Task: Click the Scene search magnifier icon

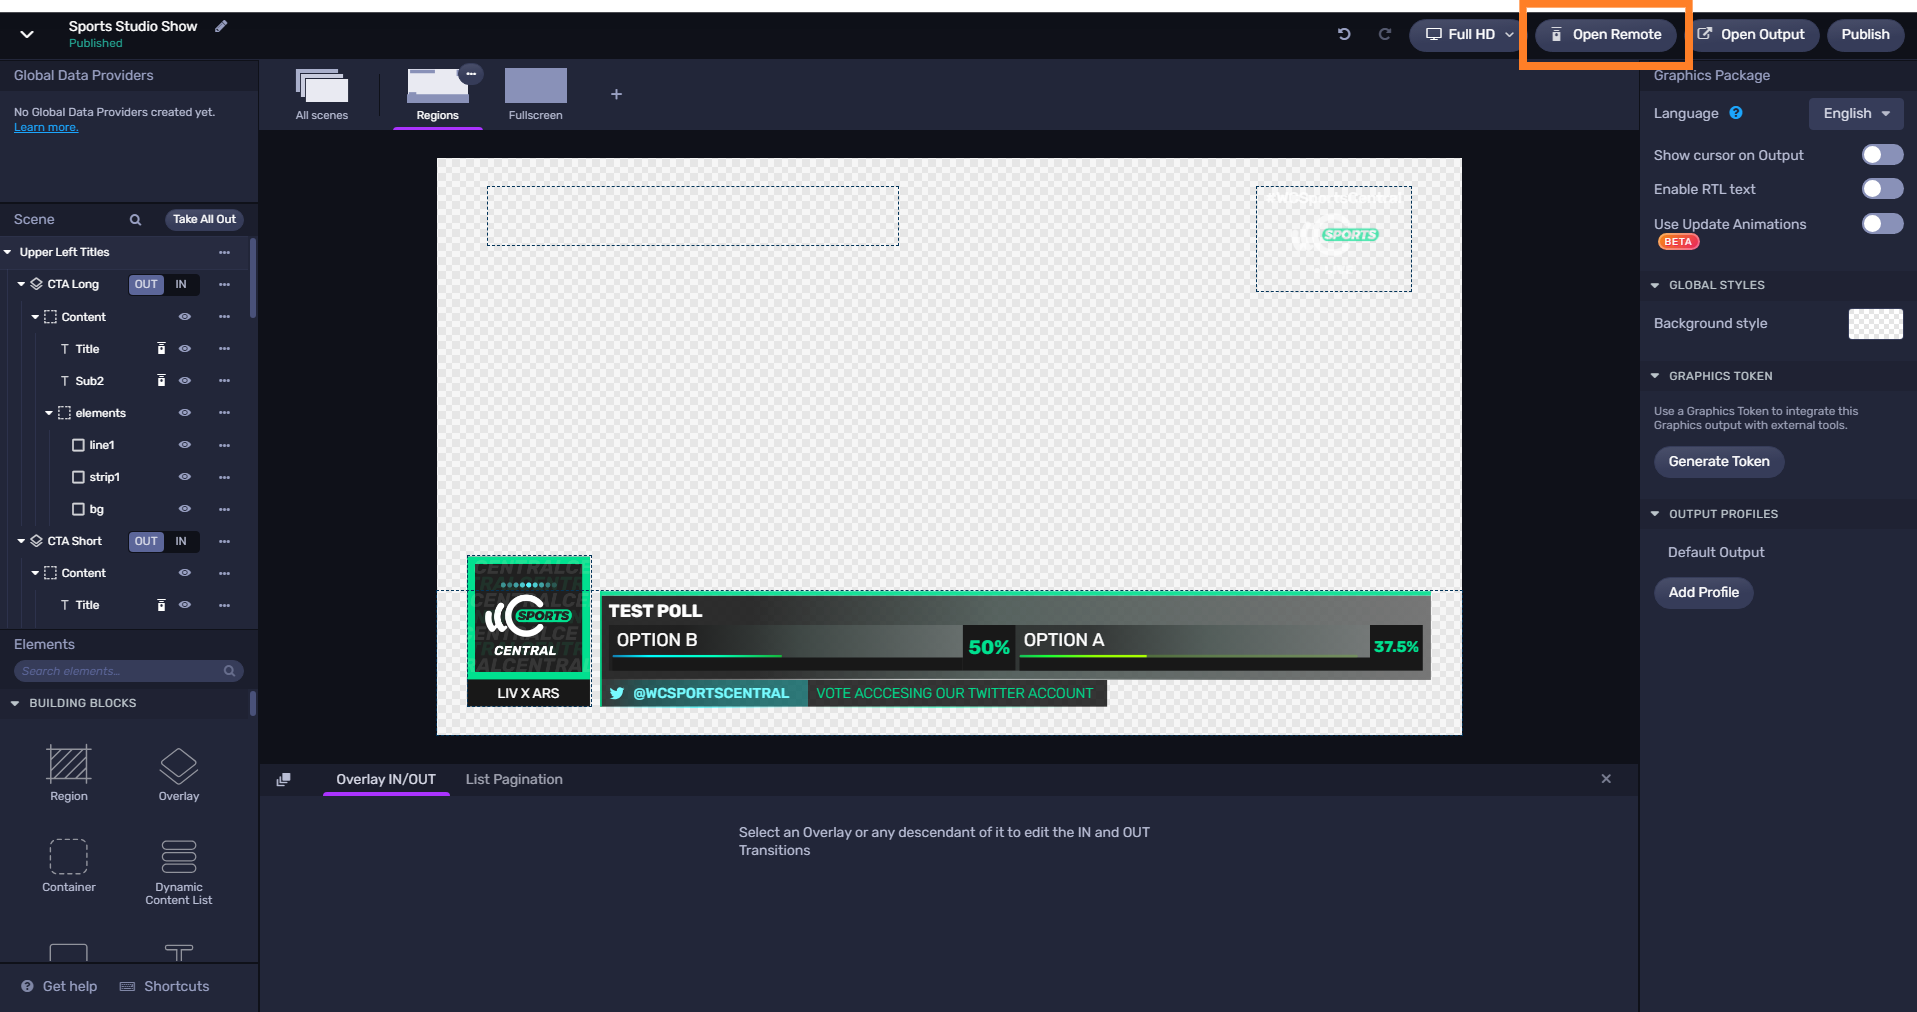Action: click(x=135, y=220)
